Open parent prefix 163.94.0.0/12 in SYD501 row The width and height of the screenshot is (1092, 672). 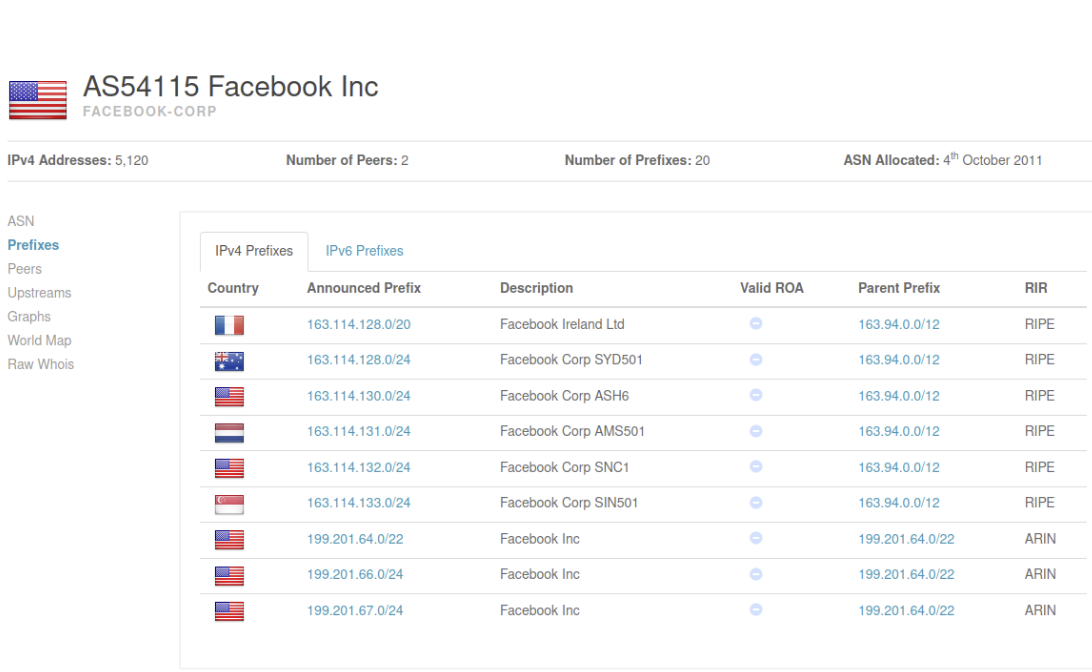click(x=898, y=360)
